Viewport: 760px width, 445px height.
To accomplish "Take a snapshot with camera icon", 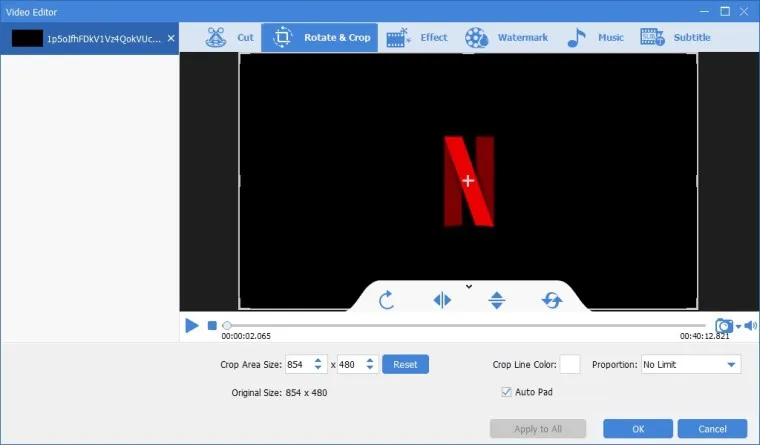I will [x=724, y=325].
